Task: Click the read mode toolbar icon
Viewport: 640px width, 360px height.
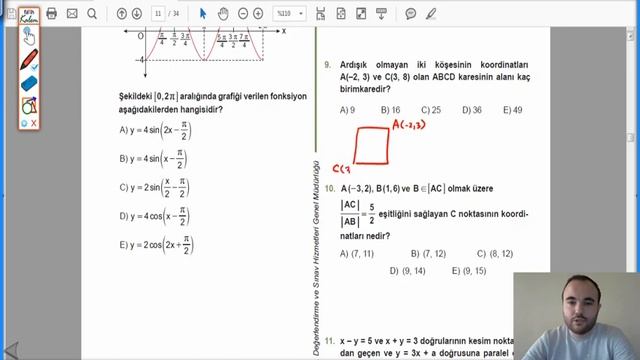Action: [381, 13]
